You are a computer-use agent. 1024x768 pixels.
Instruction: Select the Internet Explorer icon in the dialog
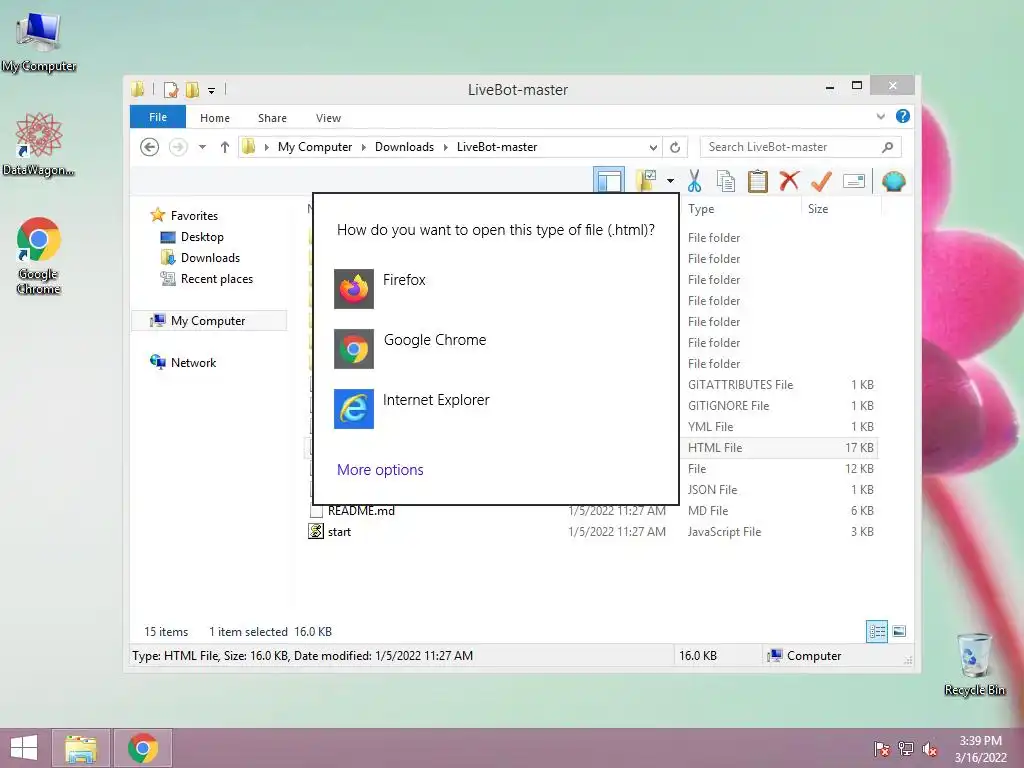click(353, 409)
